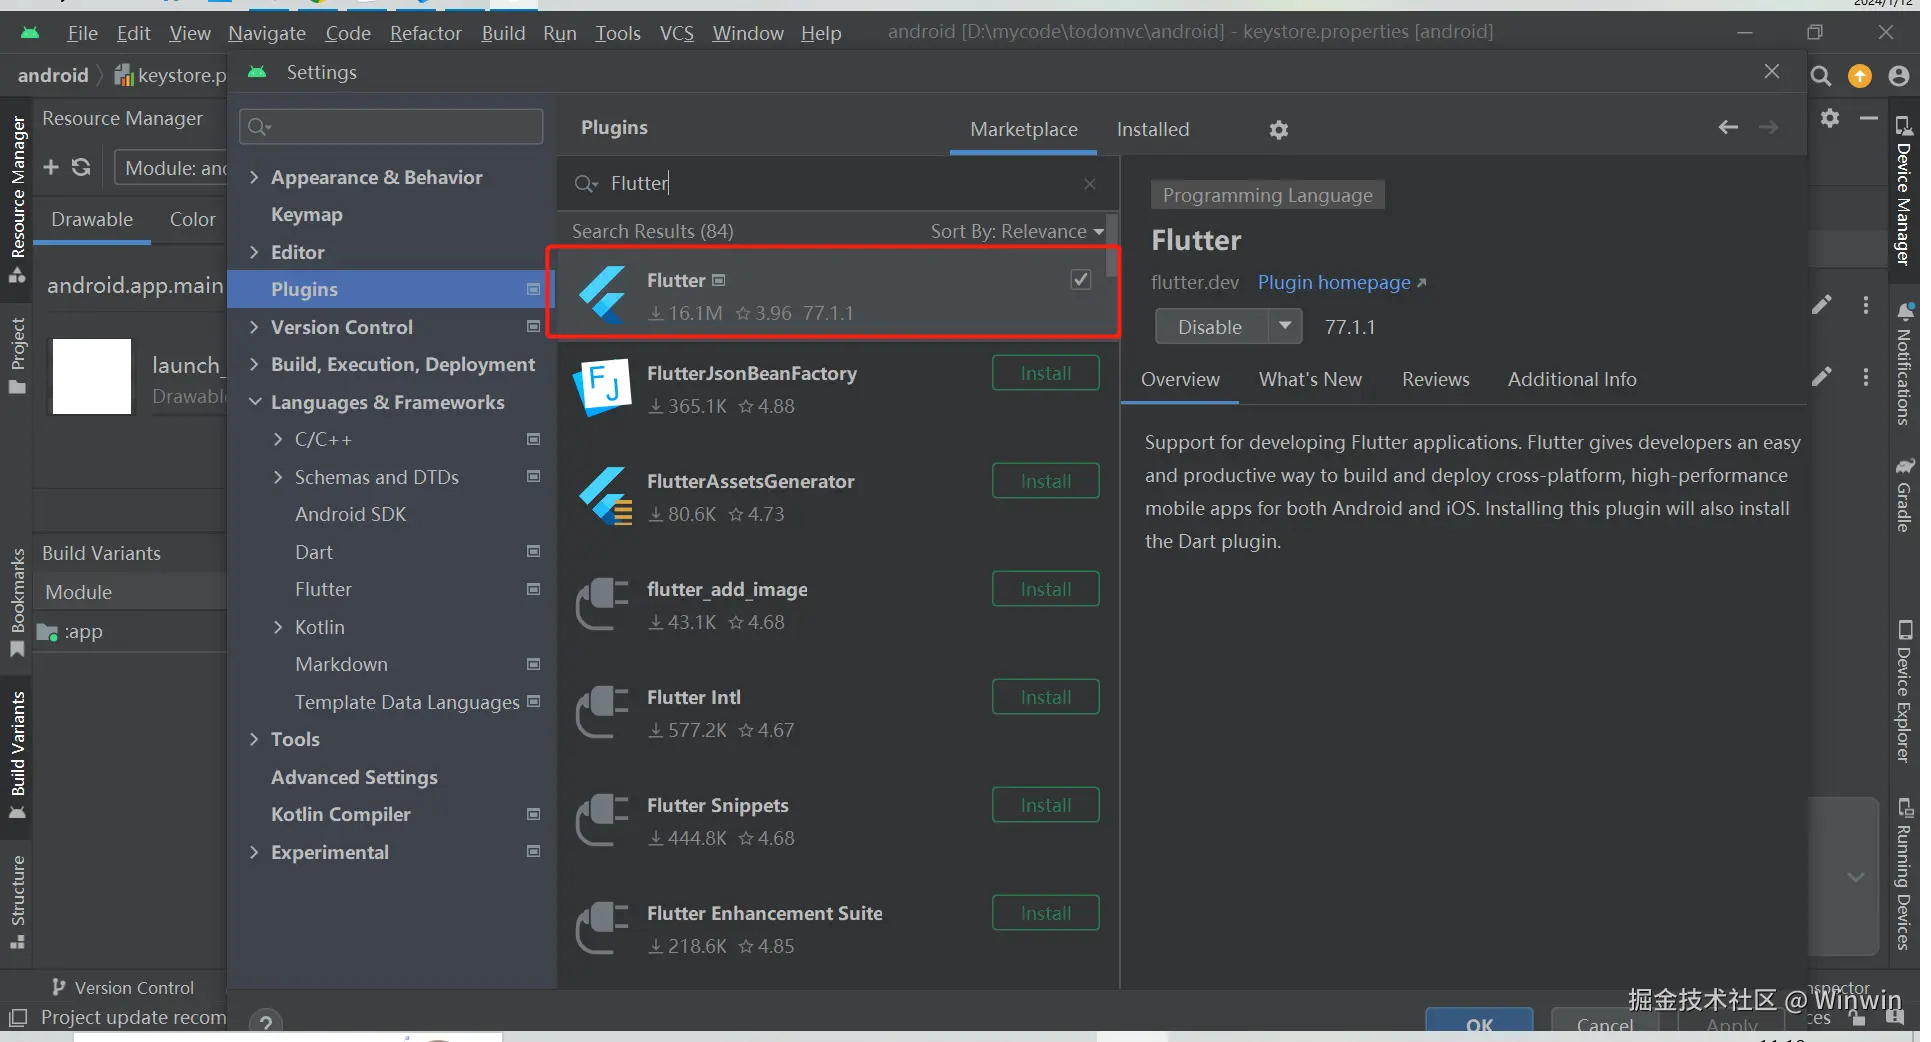Open the Plugin homepage link
This screenshot has width=1931, height=1042.
tap(1342, 283)
